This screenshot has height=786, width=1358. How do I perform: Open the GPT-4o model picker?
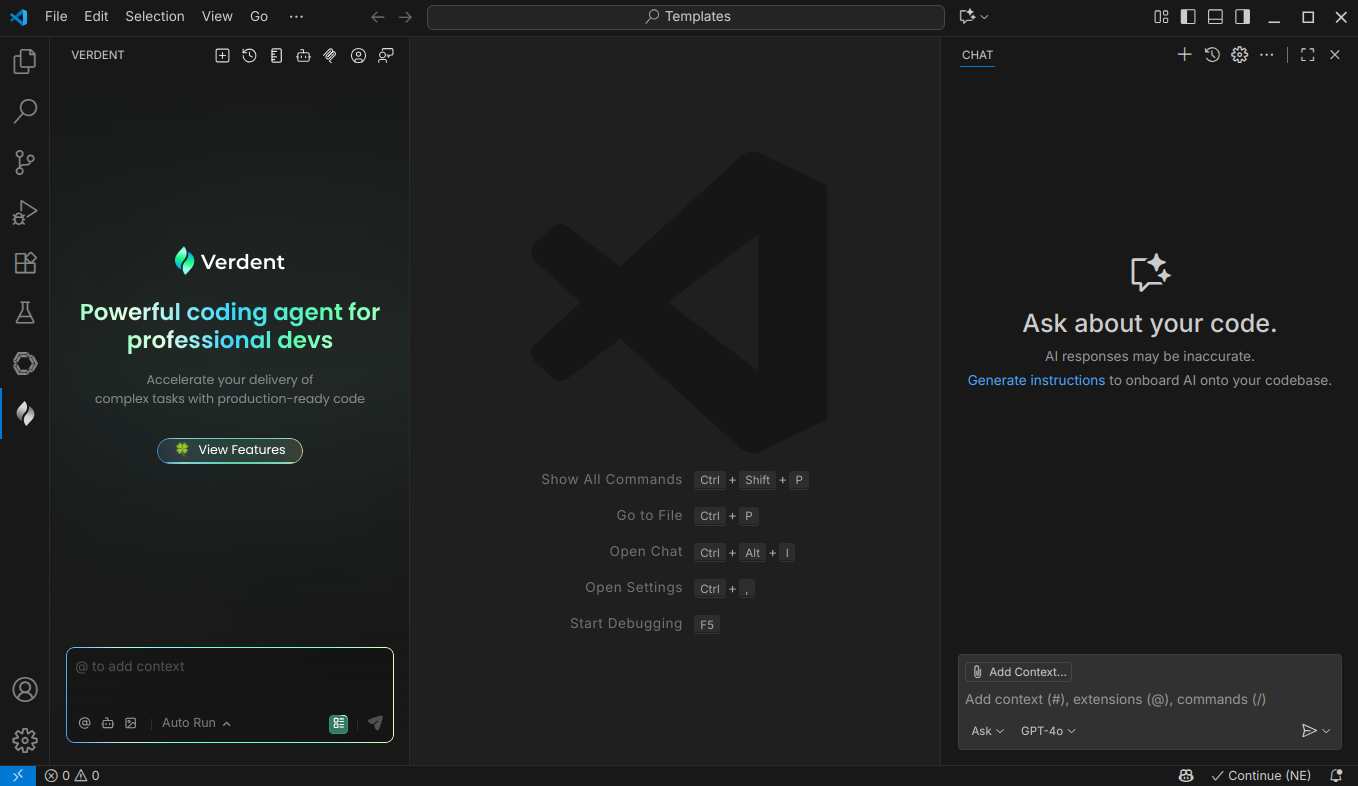pyautogui.click(x=1047, y=731)
